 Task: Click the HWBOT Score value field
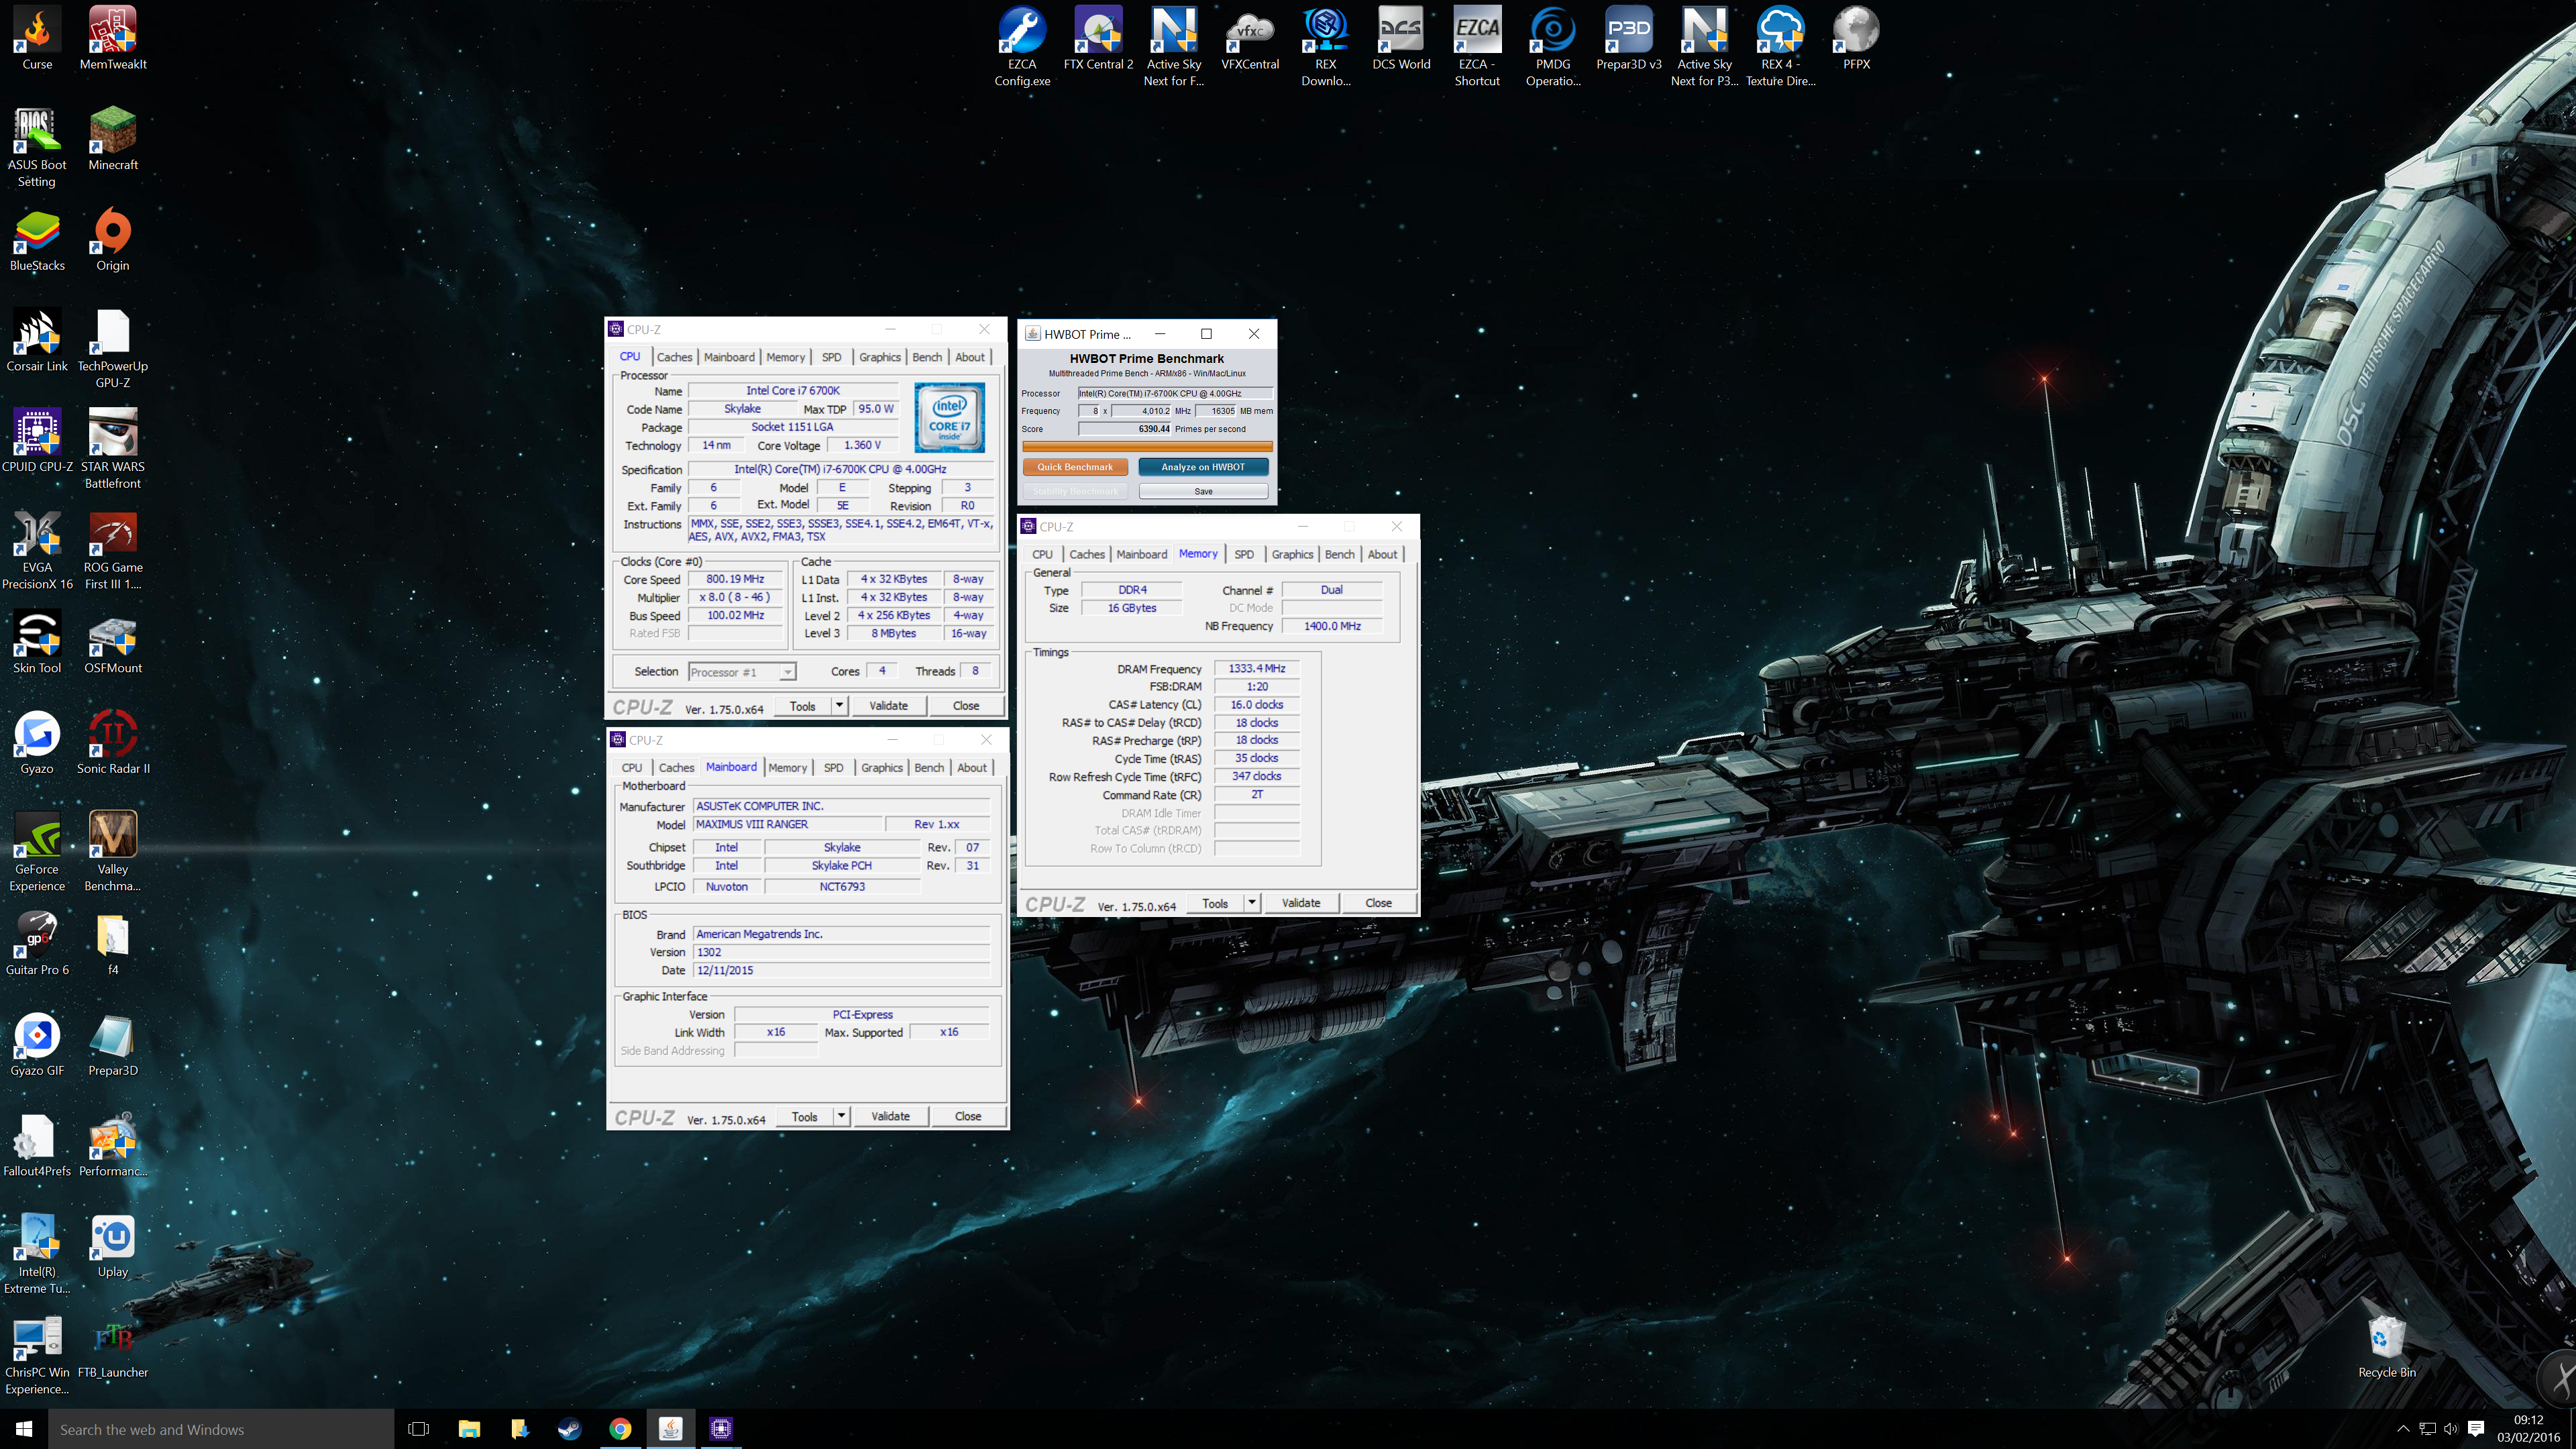coord(1125,429)
